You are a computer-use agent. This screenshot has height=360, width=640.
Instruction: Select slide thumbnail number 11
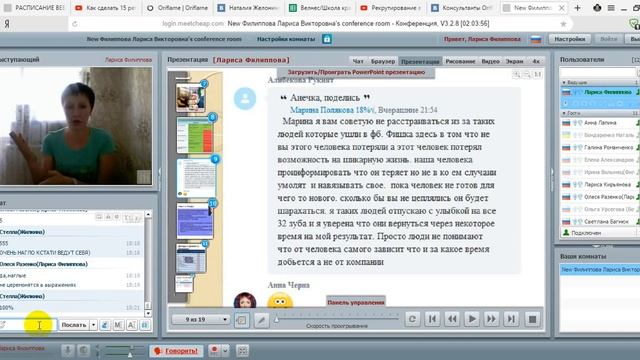[x=191, y=258]
